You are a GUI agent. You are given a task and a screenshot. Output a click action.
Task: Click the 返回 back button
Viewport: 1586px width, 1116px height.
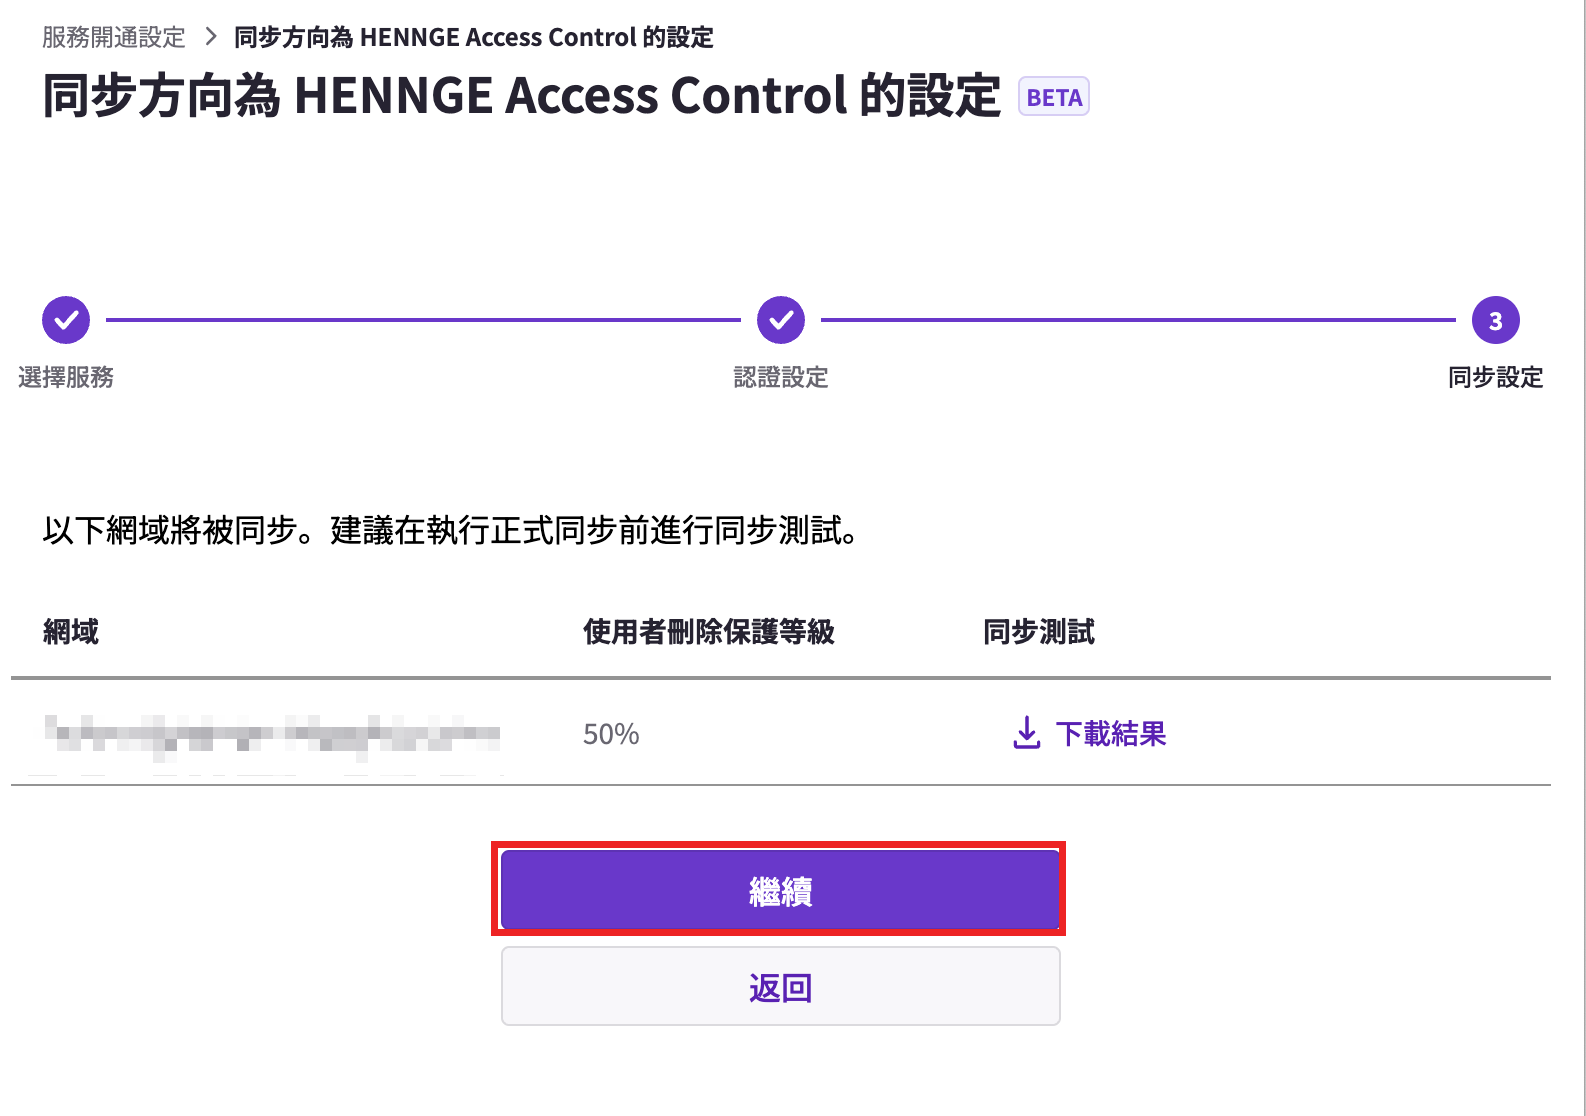coord(780,987)
